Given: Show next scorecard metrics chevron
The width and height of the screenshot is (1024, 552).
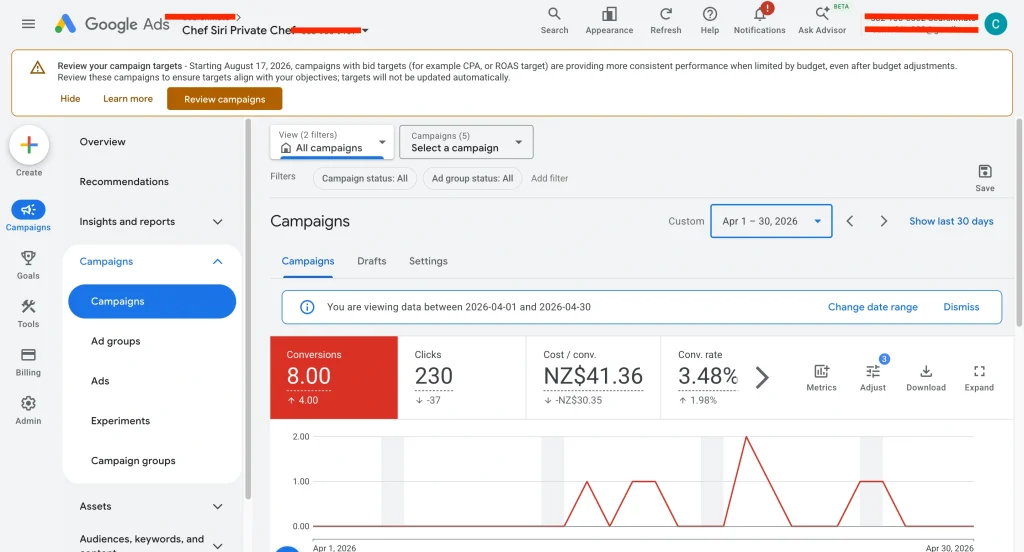Looking at the screenshot, I should pos(762,377).
